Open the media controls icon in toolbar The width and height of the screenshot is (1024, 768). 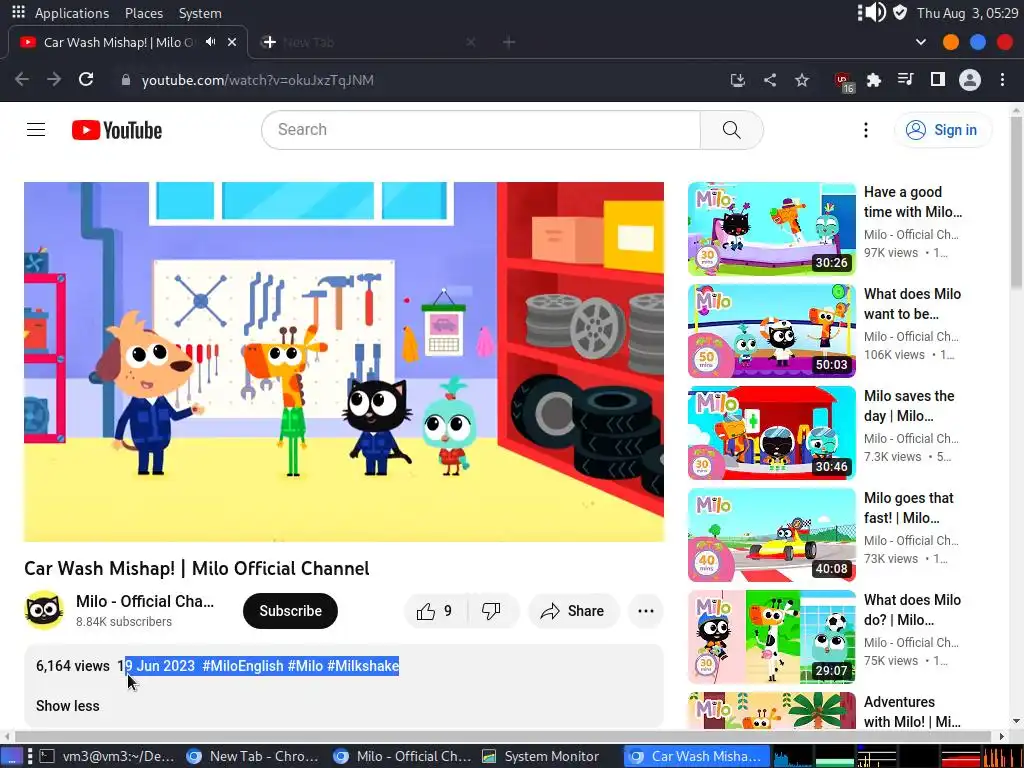(x=906, y=80)
